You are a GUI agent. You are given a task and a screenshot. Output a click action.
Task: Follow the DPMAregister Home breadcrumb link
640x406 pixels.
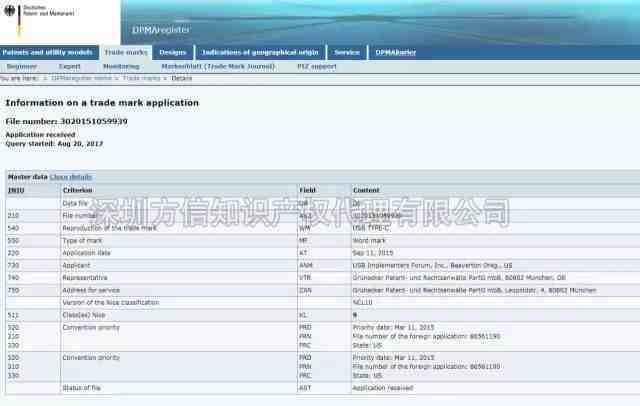tap(82, 78)
